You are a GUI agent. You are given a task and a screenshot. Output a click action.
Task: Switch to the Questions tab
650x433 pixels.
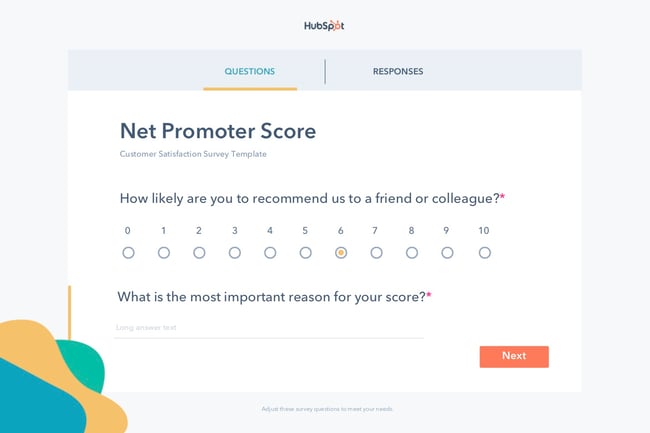pos(249,71)
